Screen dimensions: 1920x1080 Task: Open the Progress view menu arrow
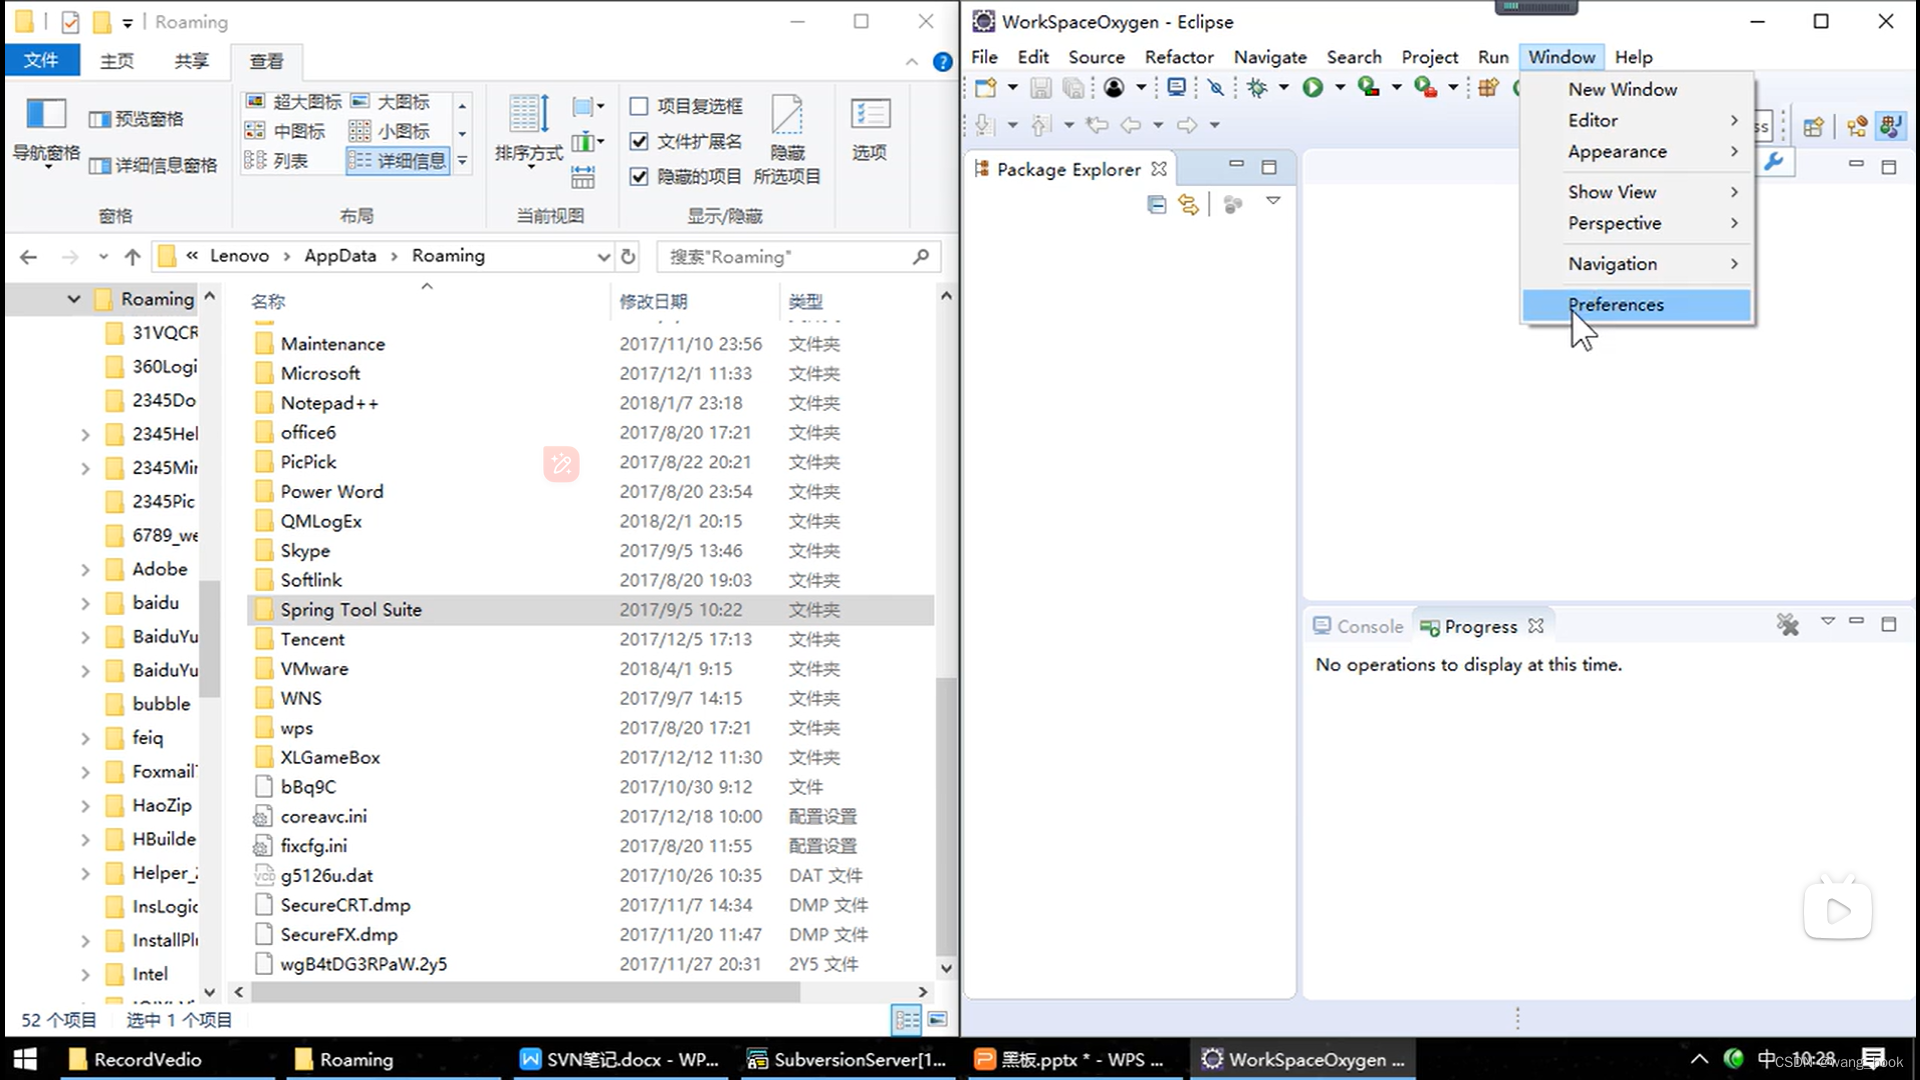tap(1828, 621)
